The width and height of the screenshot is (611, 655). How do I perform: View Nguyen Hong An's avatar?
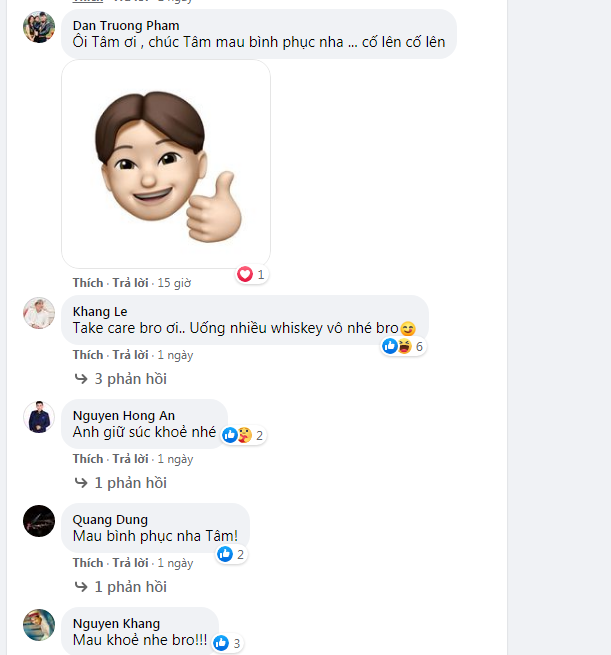[39, 417]
